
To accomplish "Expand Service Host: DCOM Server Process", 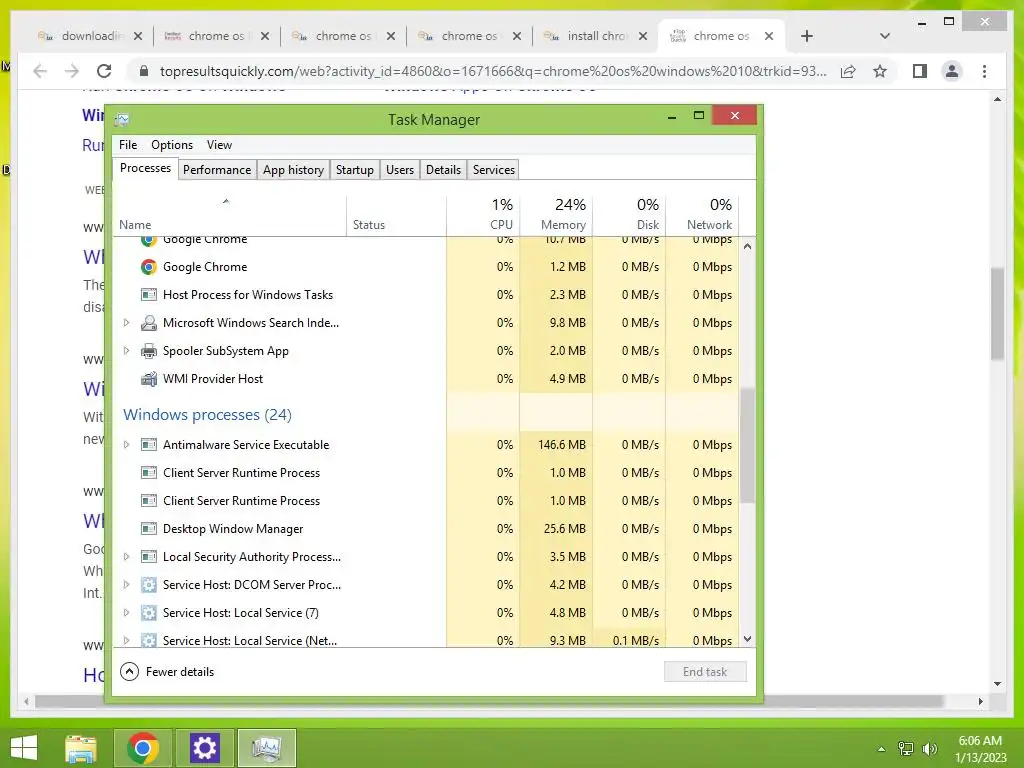I will click(127, 584).
